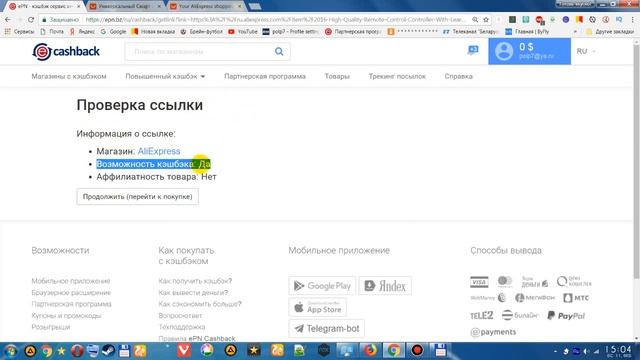Viewport: 640px width, 360px height.
Task: Open Как получить кэшбэк? link
Action: point(195,281)
